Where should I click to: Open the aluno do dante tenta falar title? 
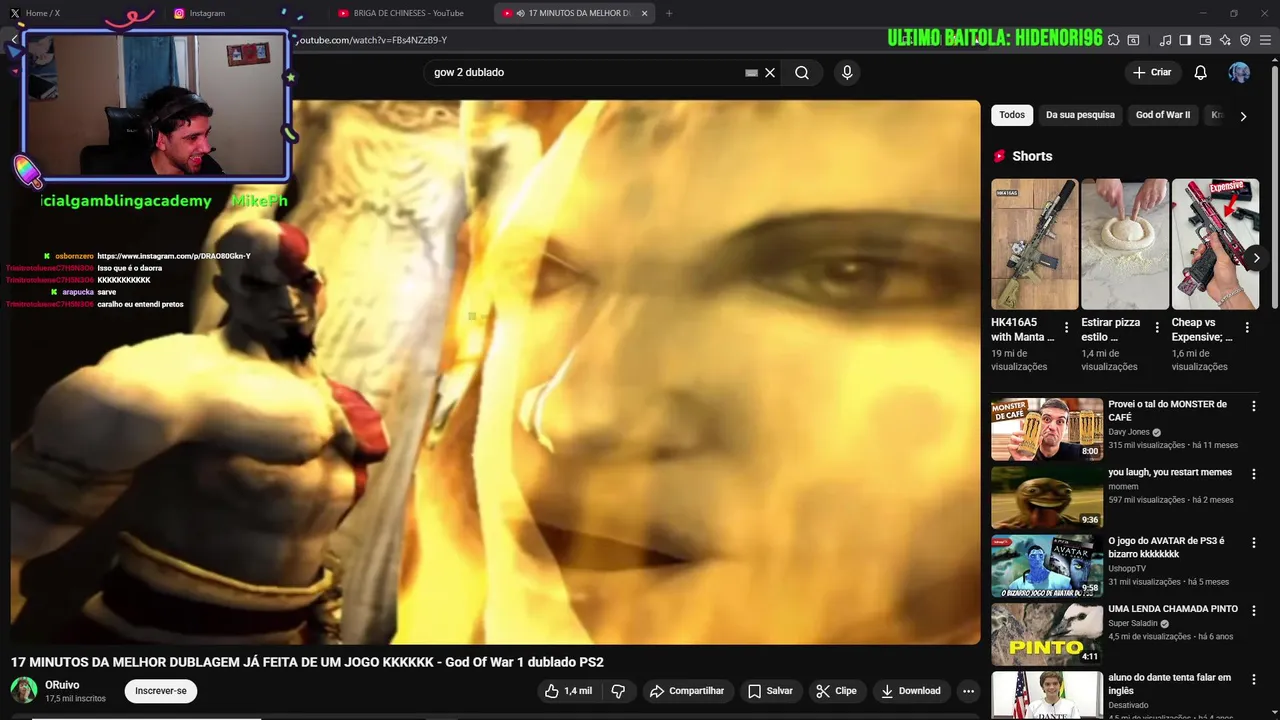click(x=1169, y=684)
